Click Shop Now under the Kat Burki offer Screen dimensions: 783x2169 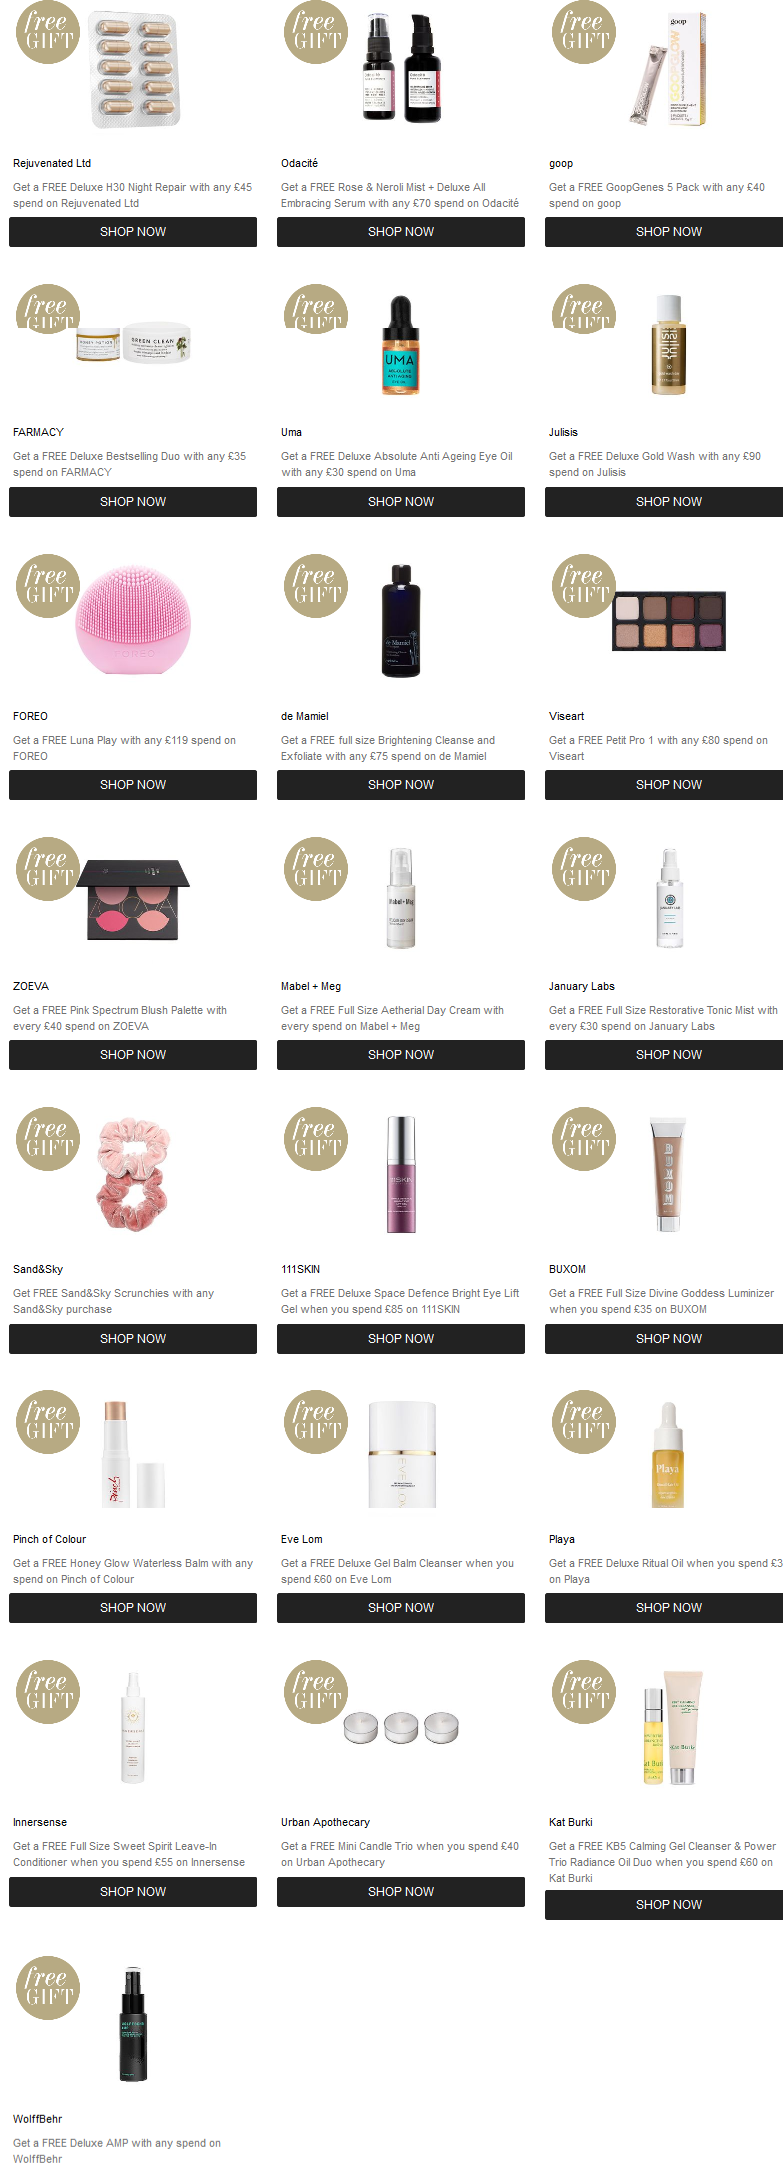668,1904
